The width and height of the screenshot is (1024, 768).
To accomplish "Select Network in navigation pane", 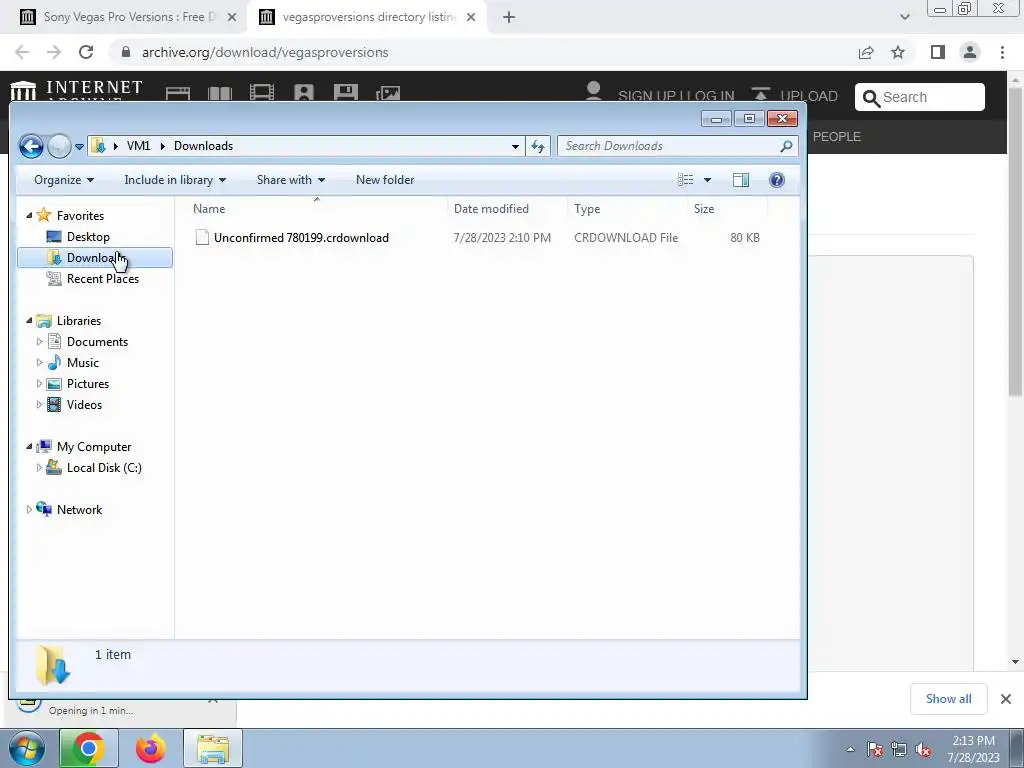I will pos(79,509).
